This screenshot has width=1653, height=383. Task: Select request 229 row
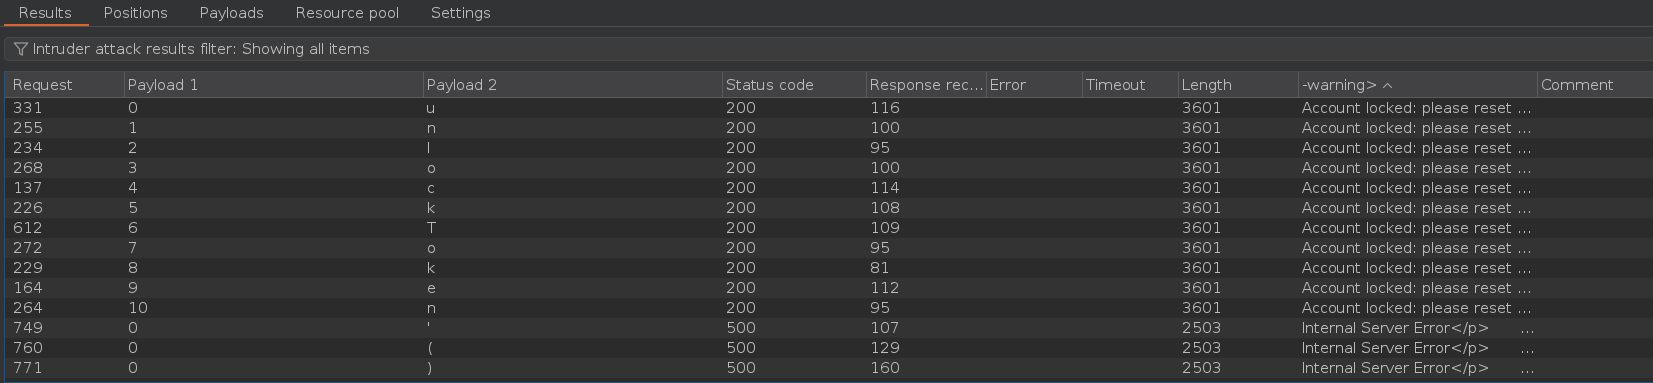(x=828, y=268)
